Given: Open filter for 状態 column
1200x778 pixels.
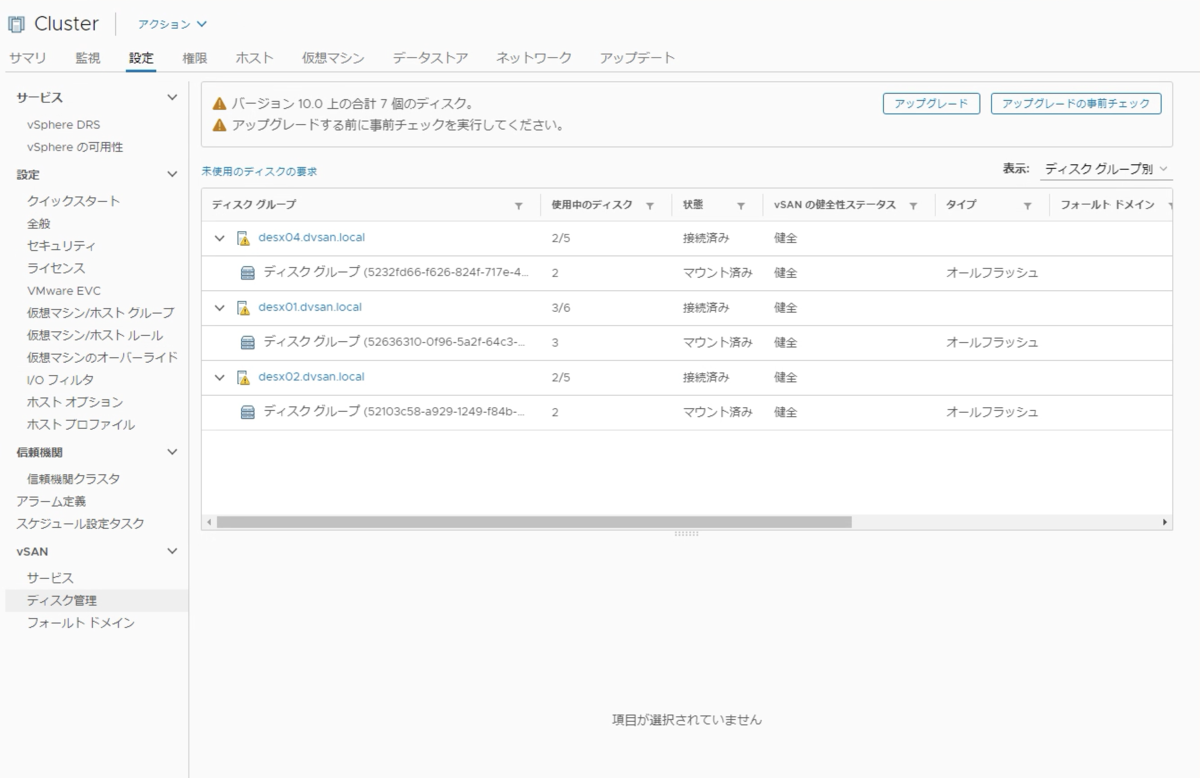Looking at the screenshot, I should coord(741,205).
